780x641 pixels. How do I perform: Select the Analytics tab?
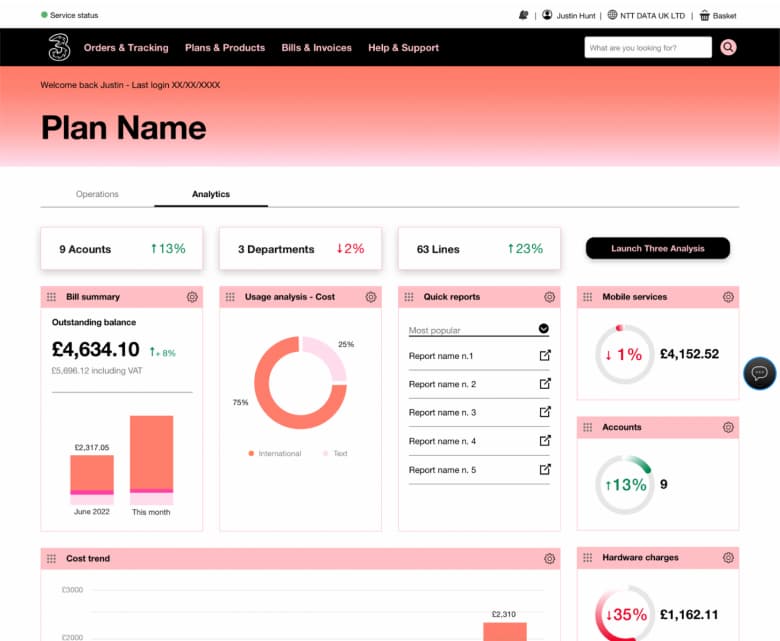tap(211, 194)
